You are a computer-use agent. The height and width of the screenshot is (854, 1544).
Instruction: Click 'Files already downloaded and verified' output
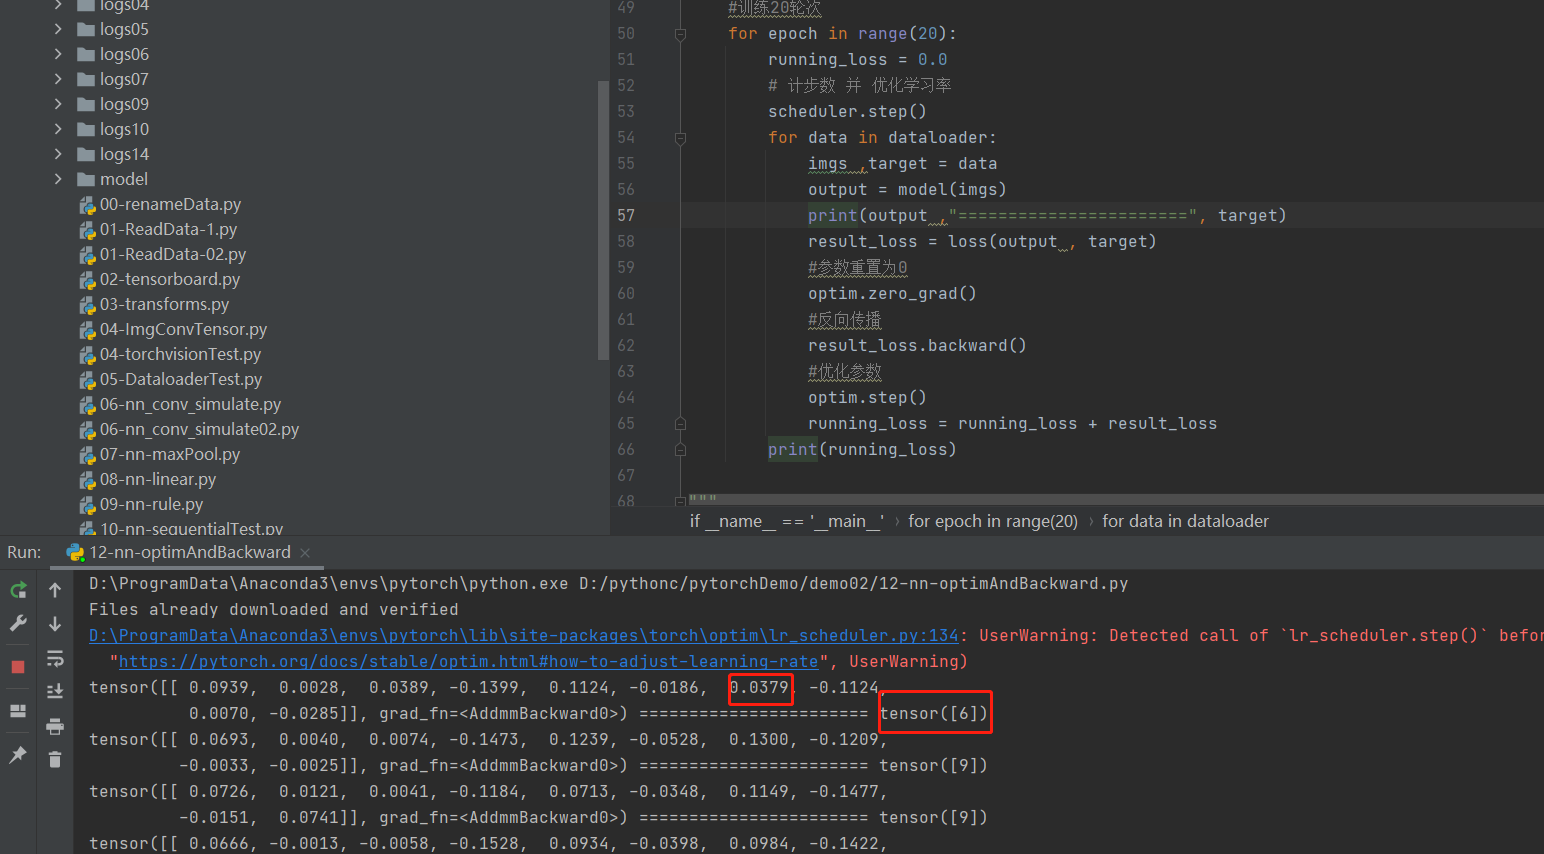coord(274,610)
